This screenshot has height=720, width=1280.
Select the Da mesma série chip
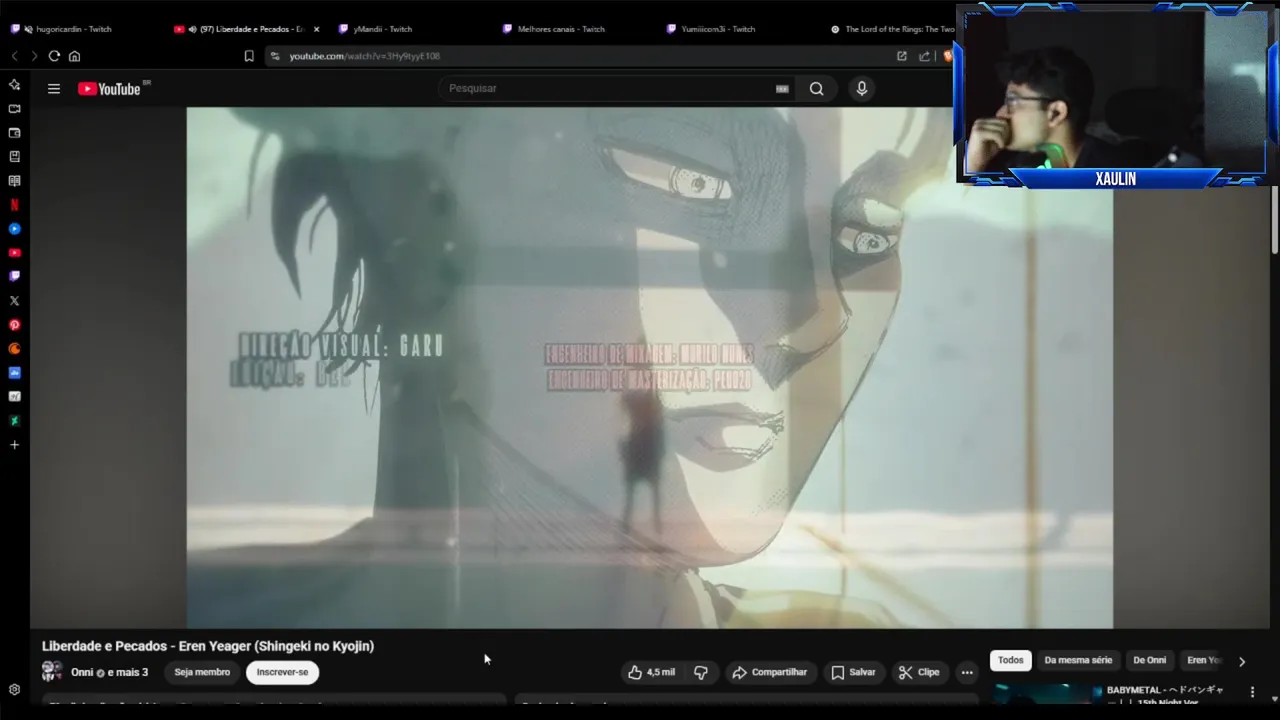(1078, 660)
